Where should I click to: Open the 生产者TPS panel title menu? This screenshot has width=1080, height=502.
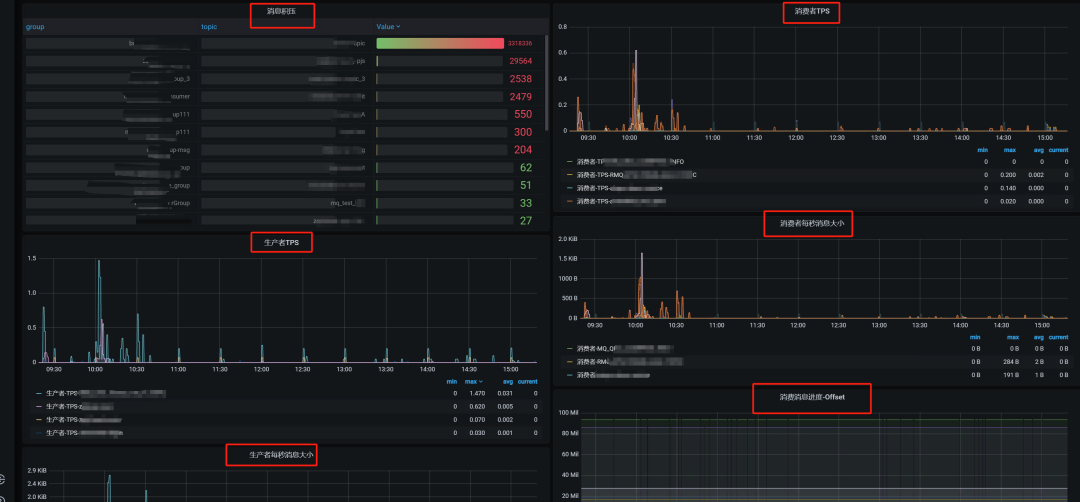281,242
